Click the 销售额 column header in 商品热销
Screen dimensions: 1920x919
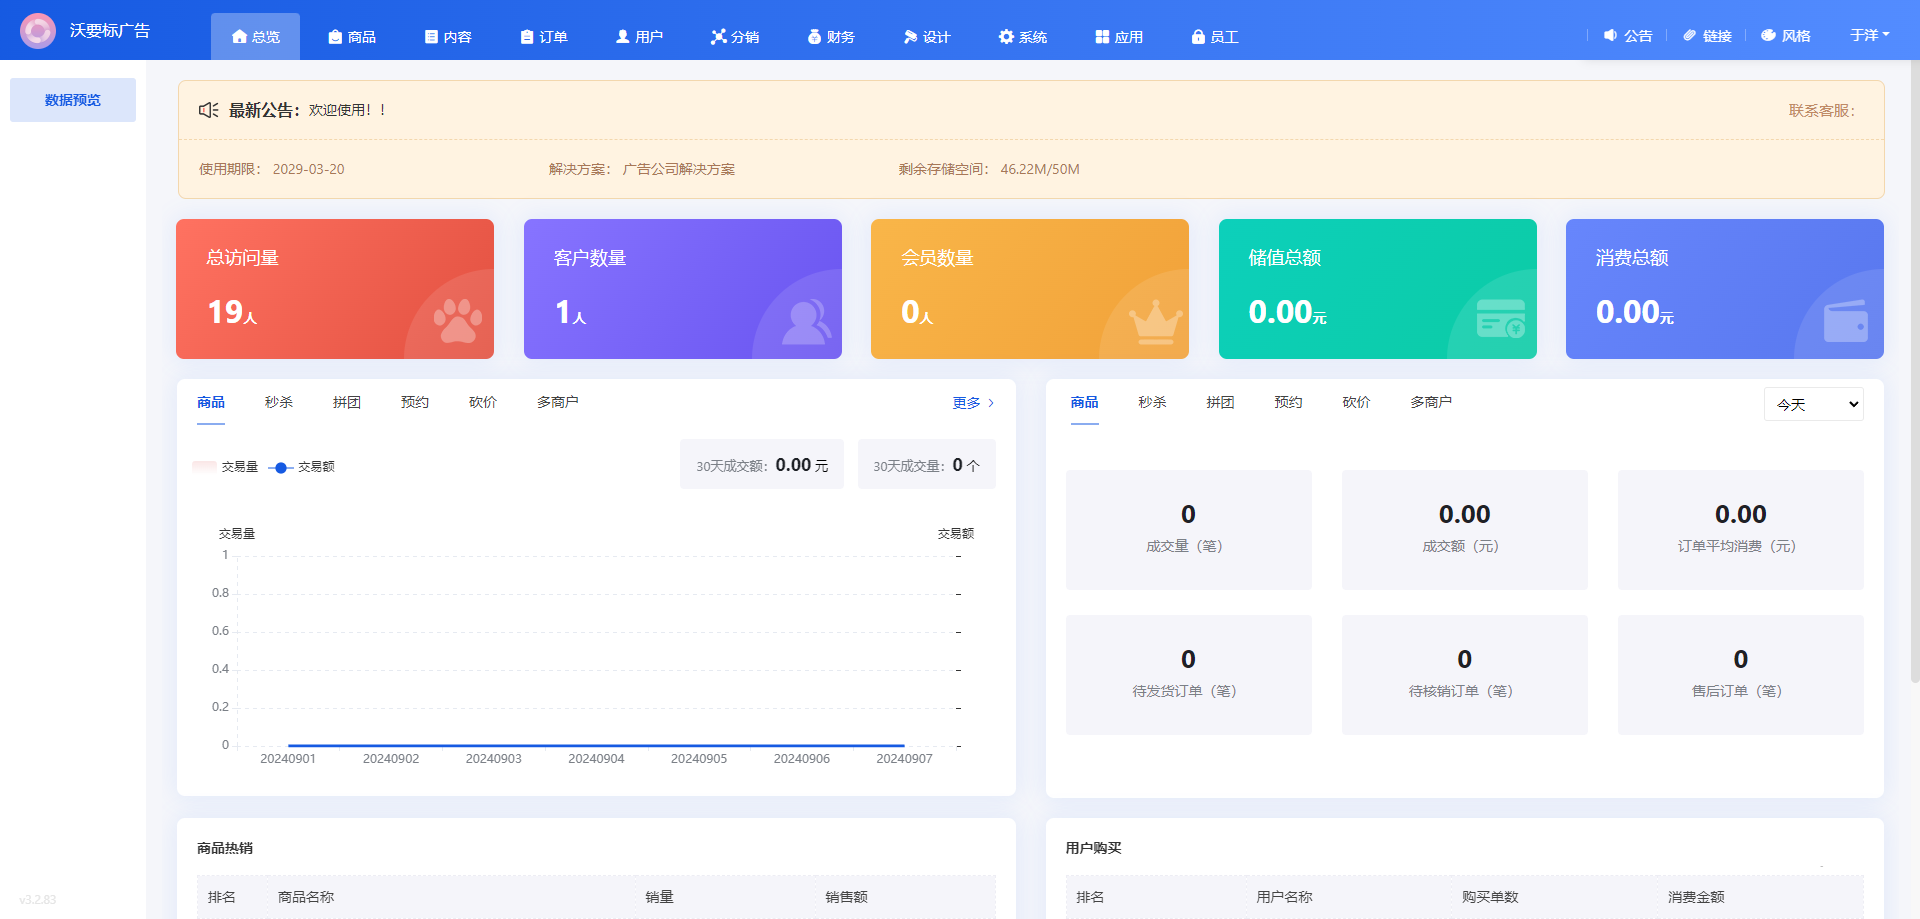click(846, 897)
